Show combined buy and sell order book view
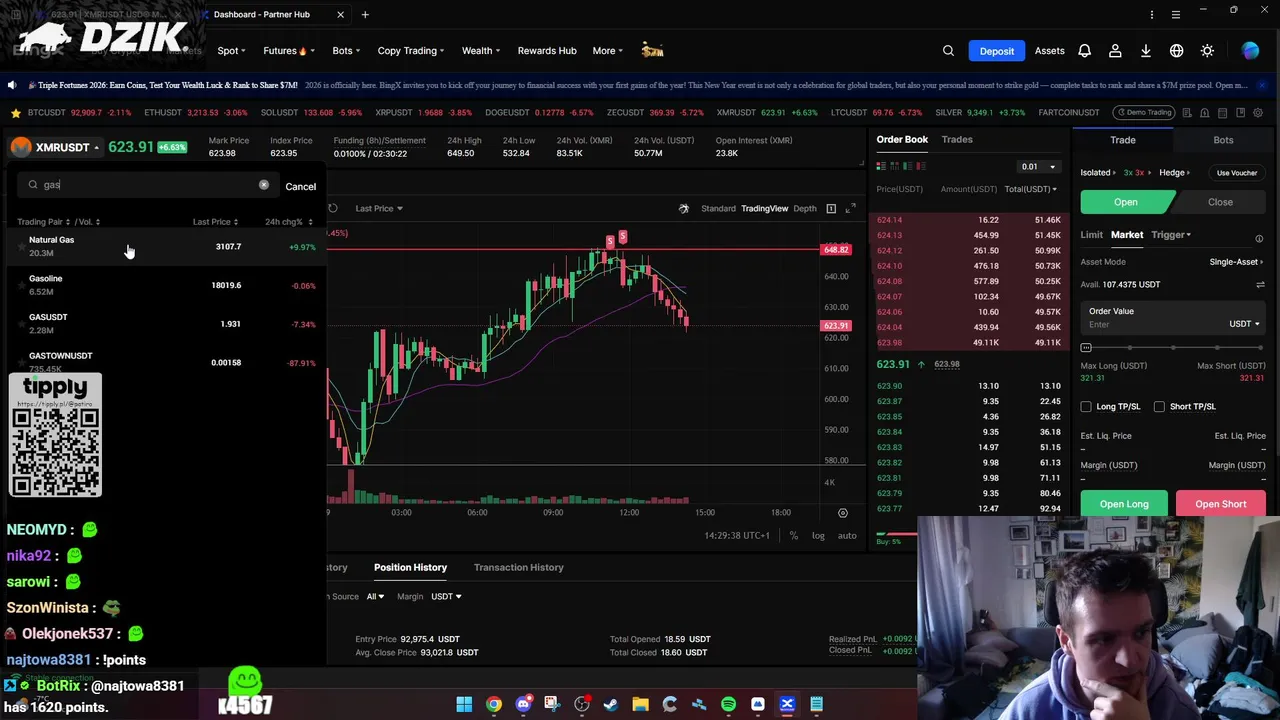 [882, 166]
